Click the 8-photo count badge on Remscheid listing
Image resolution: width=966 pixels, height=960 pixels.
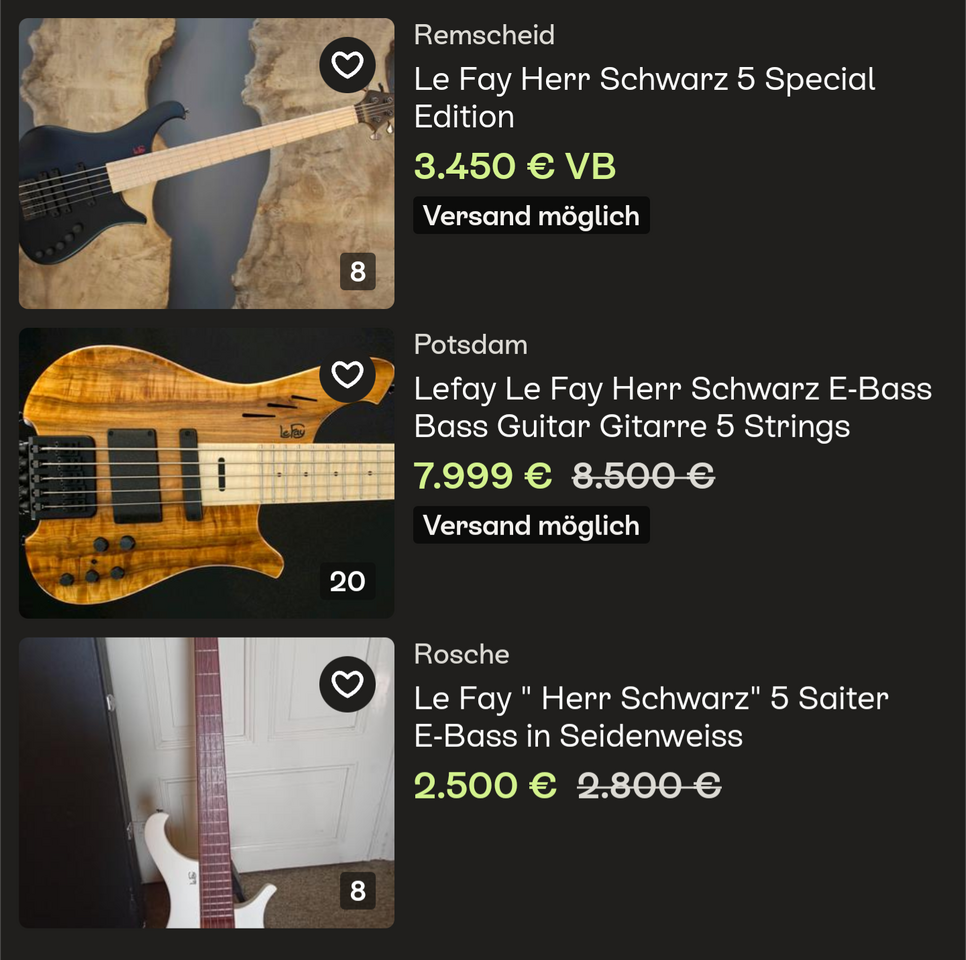(x=357, y=271)
